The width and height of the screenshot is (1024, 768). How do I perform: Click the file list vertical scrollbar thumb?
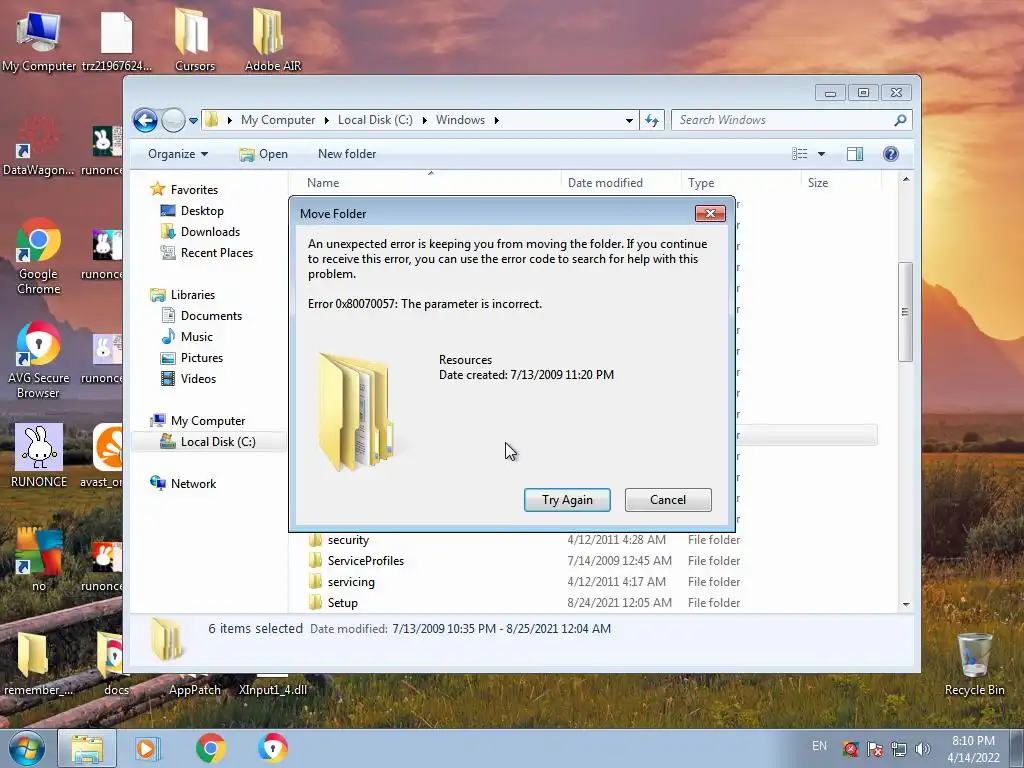coord(905,312)
